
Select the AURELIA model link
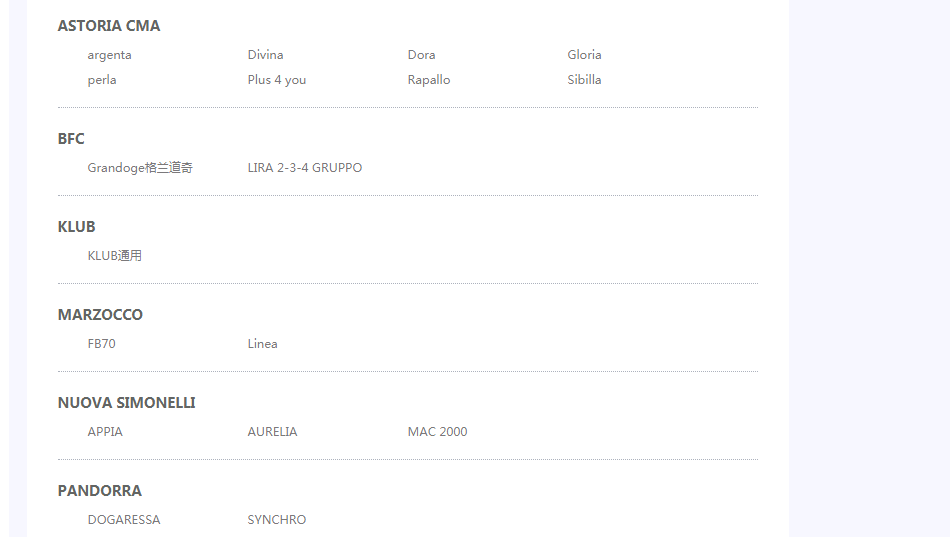272,432
